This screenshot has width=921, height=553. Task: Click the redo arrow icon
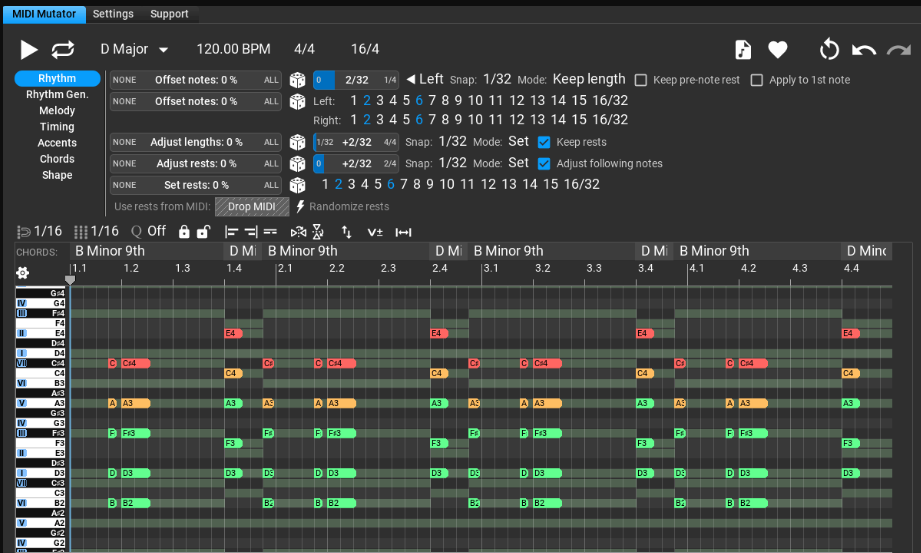899,51
